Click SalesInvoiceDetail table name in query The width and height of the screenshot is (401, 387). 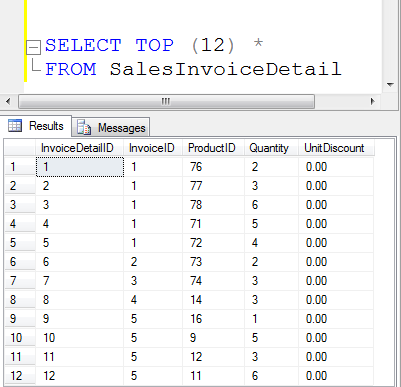226,69
